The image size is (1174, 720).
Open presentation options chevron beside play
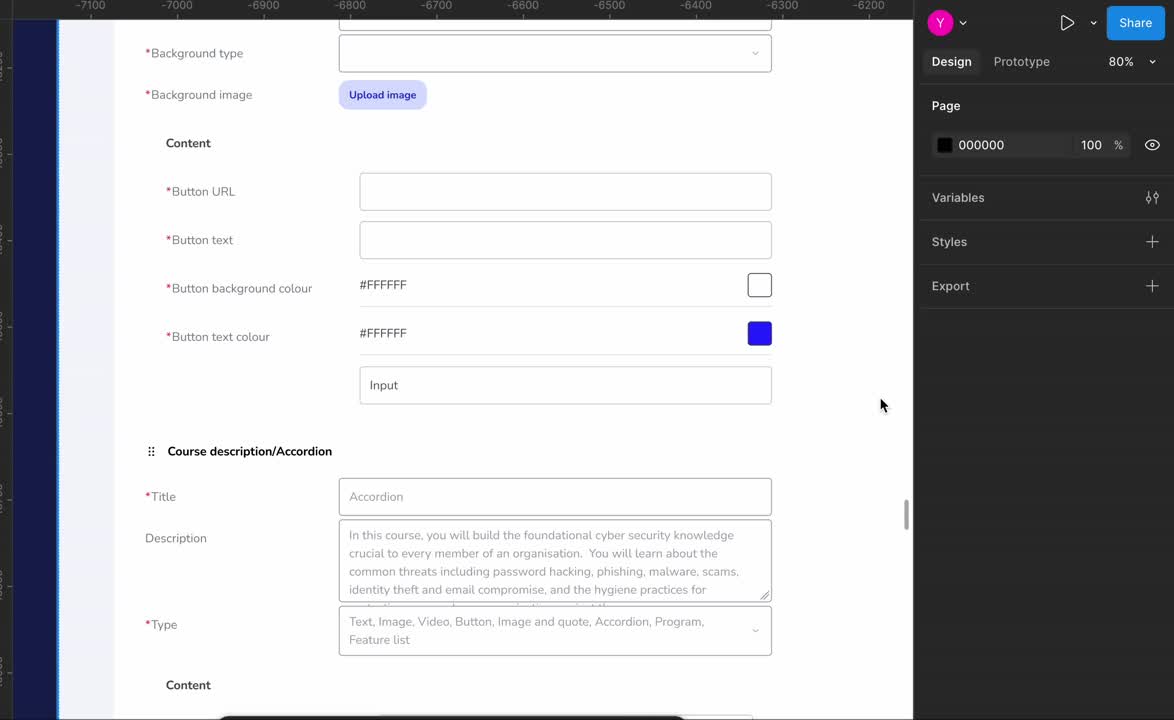pyautogui.click(x=1093, y=23)
